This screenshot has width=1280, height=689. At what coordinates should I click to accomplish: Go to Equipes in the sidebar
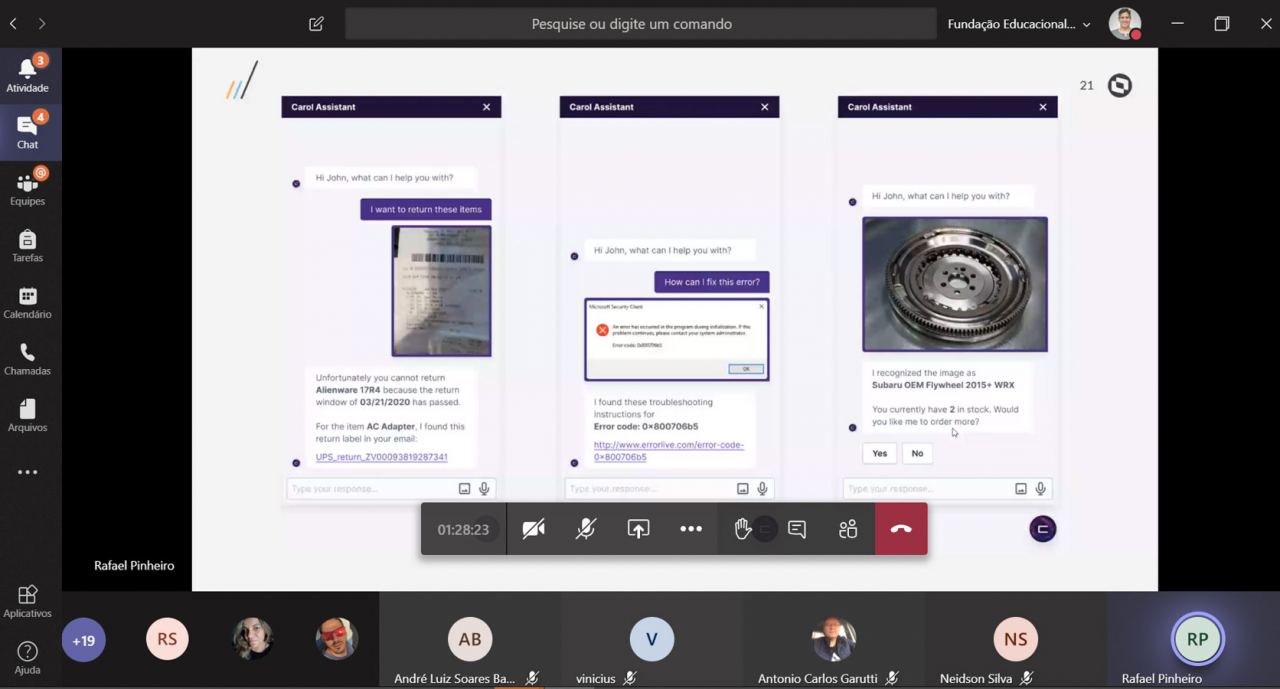(28, 189)
